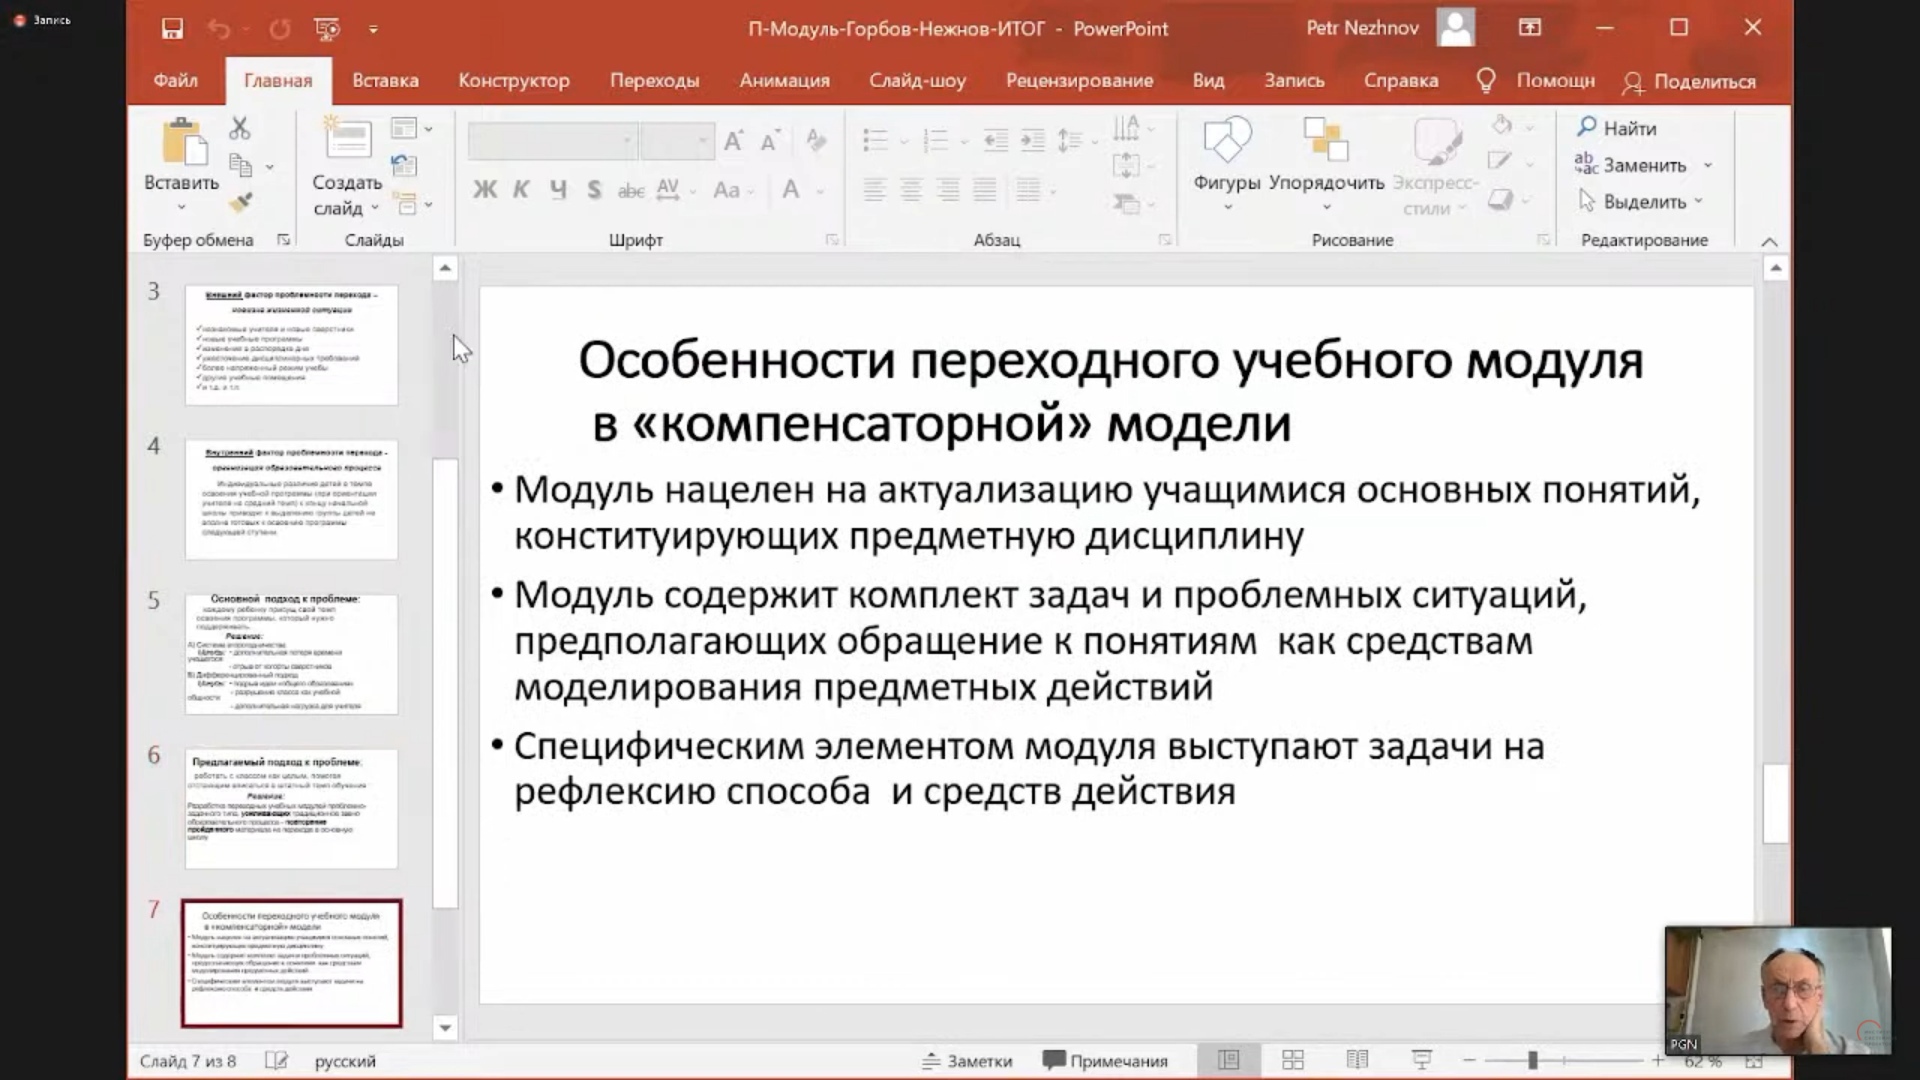Switch to Slide Sorter view

[1293, 1060]
